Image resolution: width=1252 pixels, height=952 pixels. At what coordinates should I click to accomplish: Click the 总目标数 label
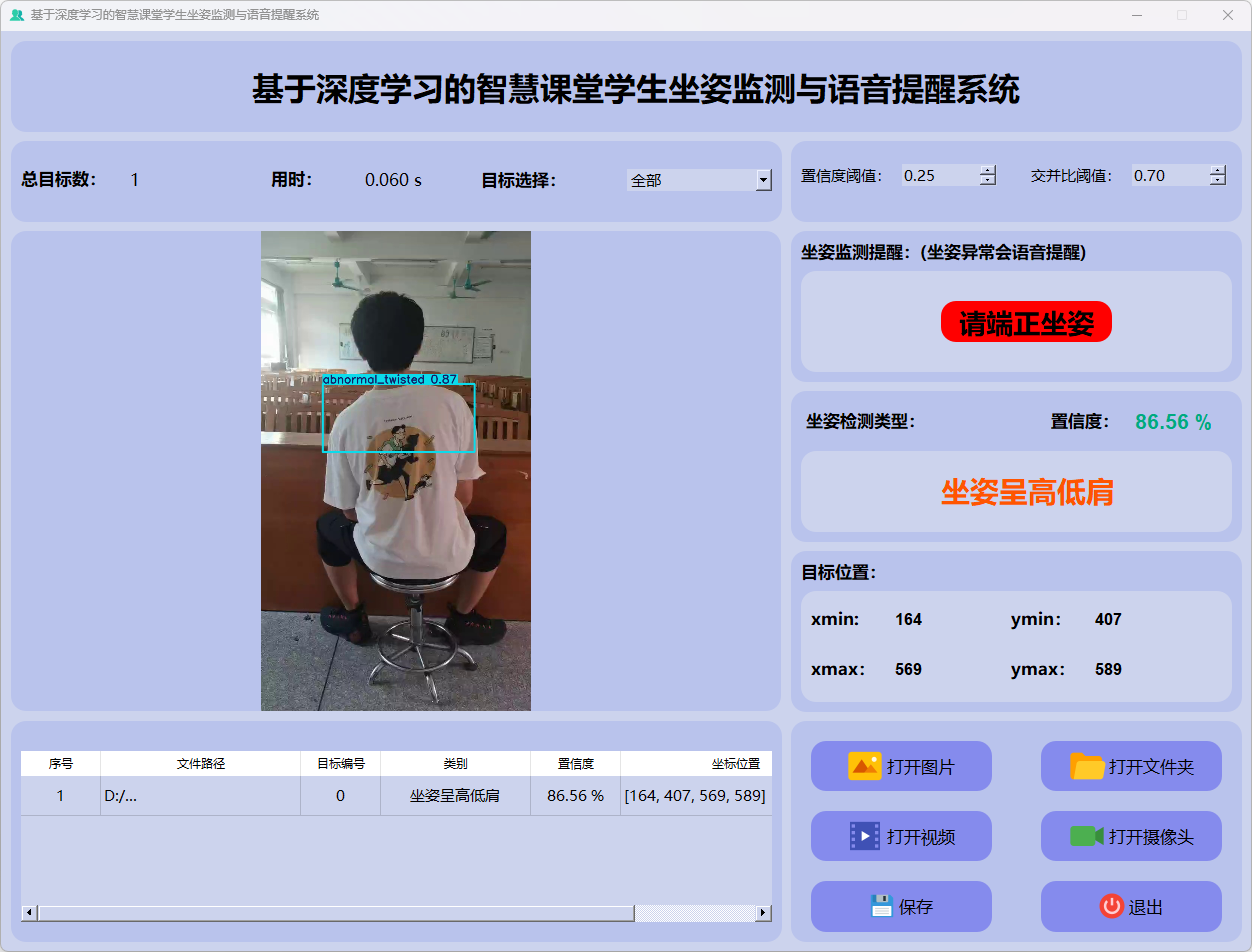[x=59, y=180]
